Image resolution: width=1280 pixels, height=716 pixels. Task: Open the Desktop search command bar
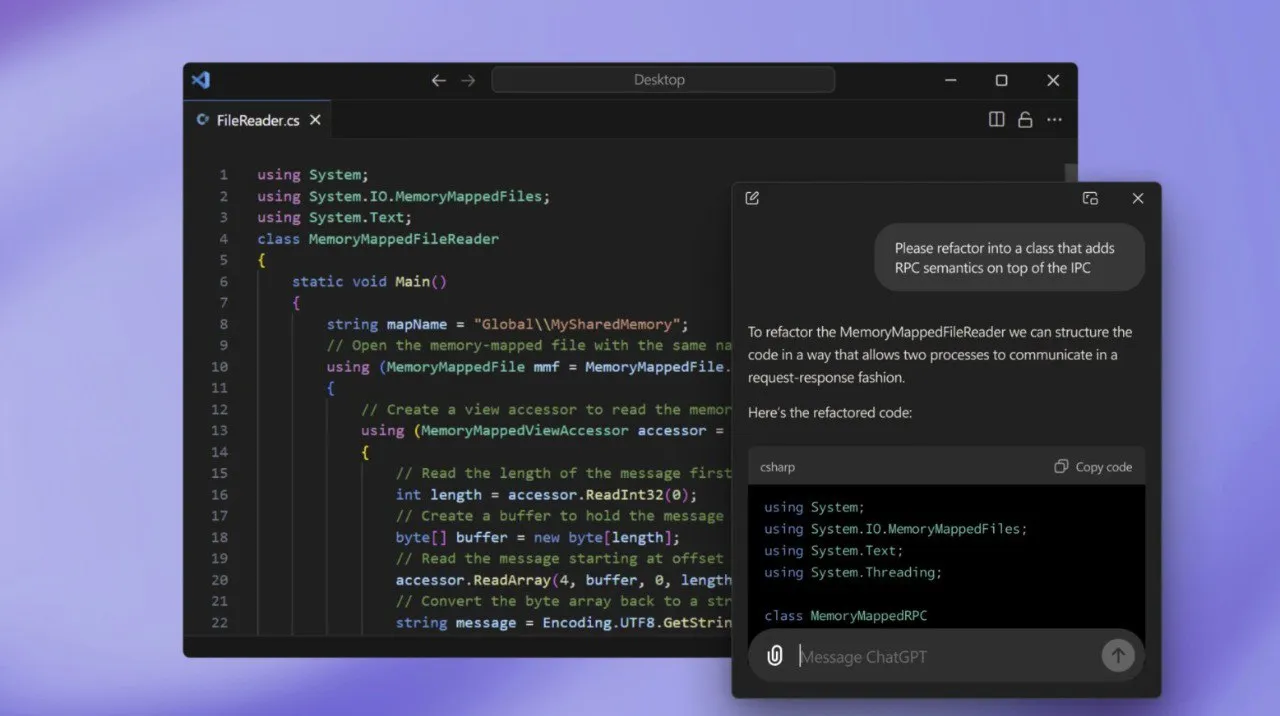point(663,80)
